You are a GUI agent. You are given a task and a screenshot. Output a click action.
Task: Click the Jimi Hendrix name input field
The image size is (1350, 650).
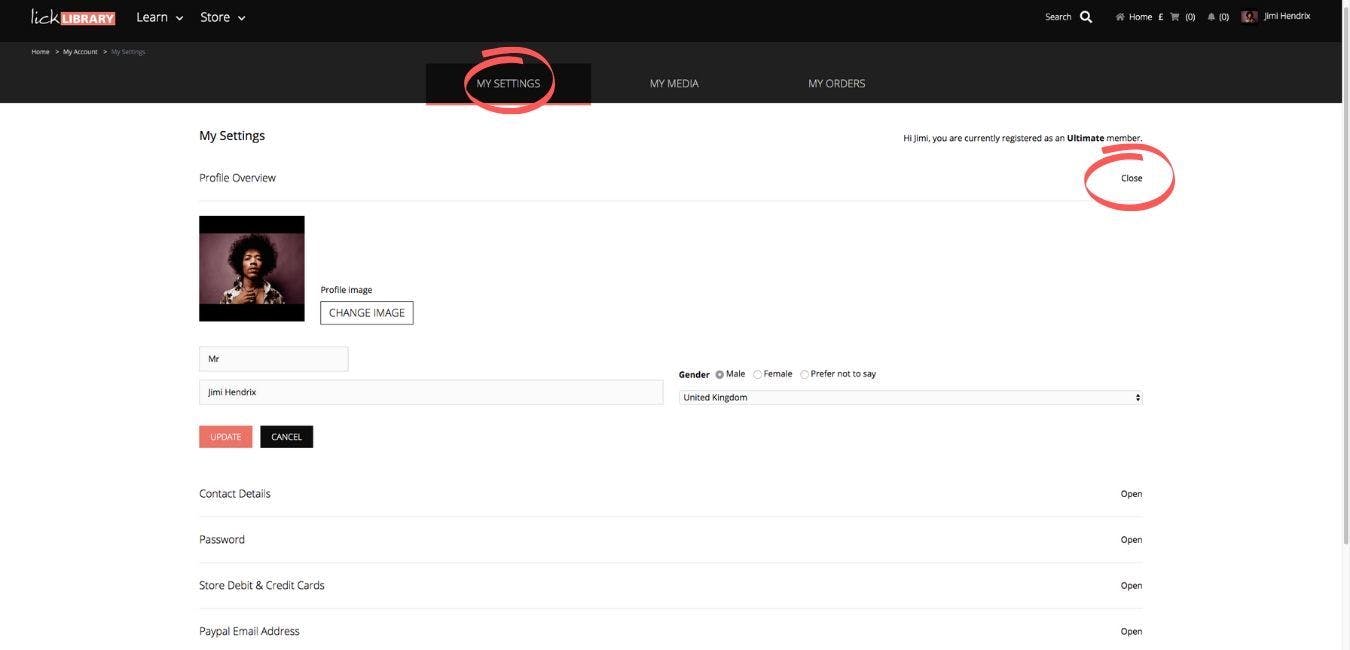(x=430, y=393)
